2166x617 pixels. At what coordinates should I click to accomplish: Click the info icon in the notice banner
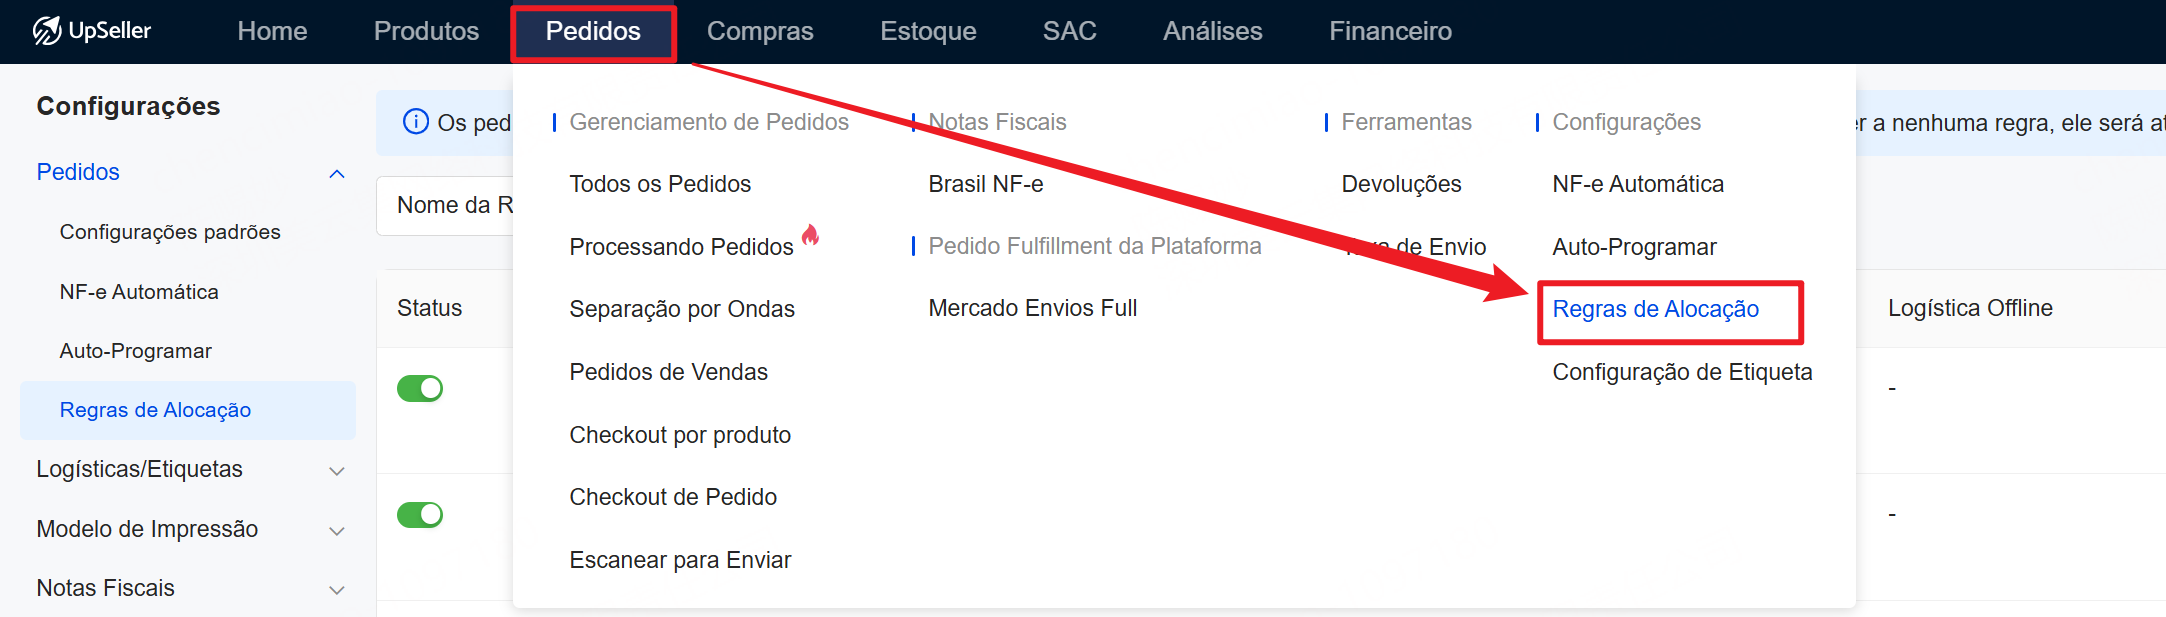click(x=415, y=122)
